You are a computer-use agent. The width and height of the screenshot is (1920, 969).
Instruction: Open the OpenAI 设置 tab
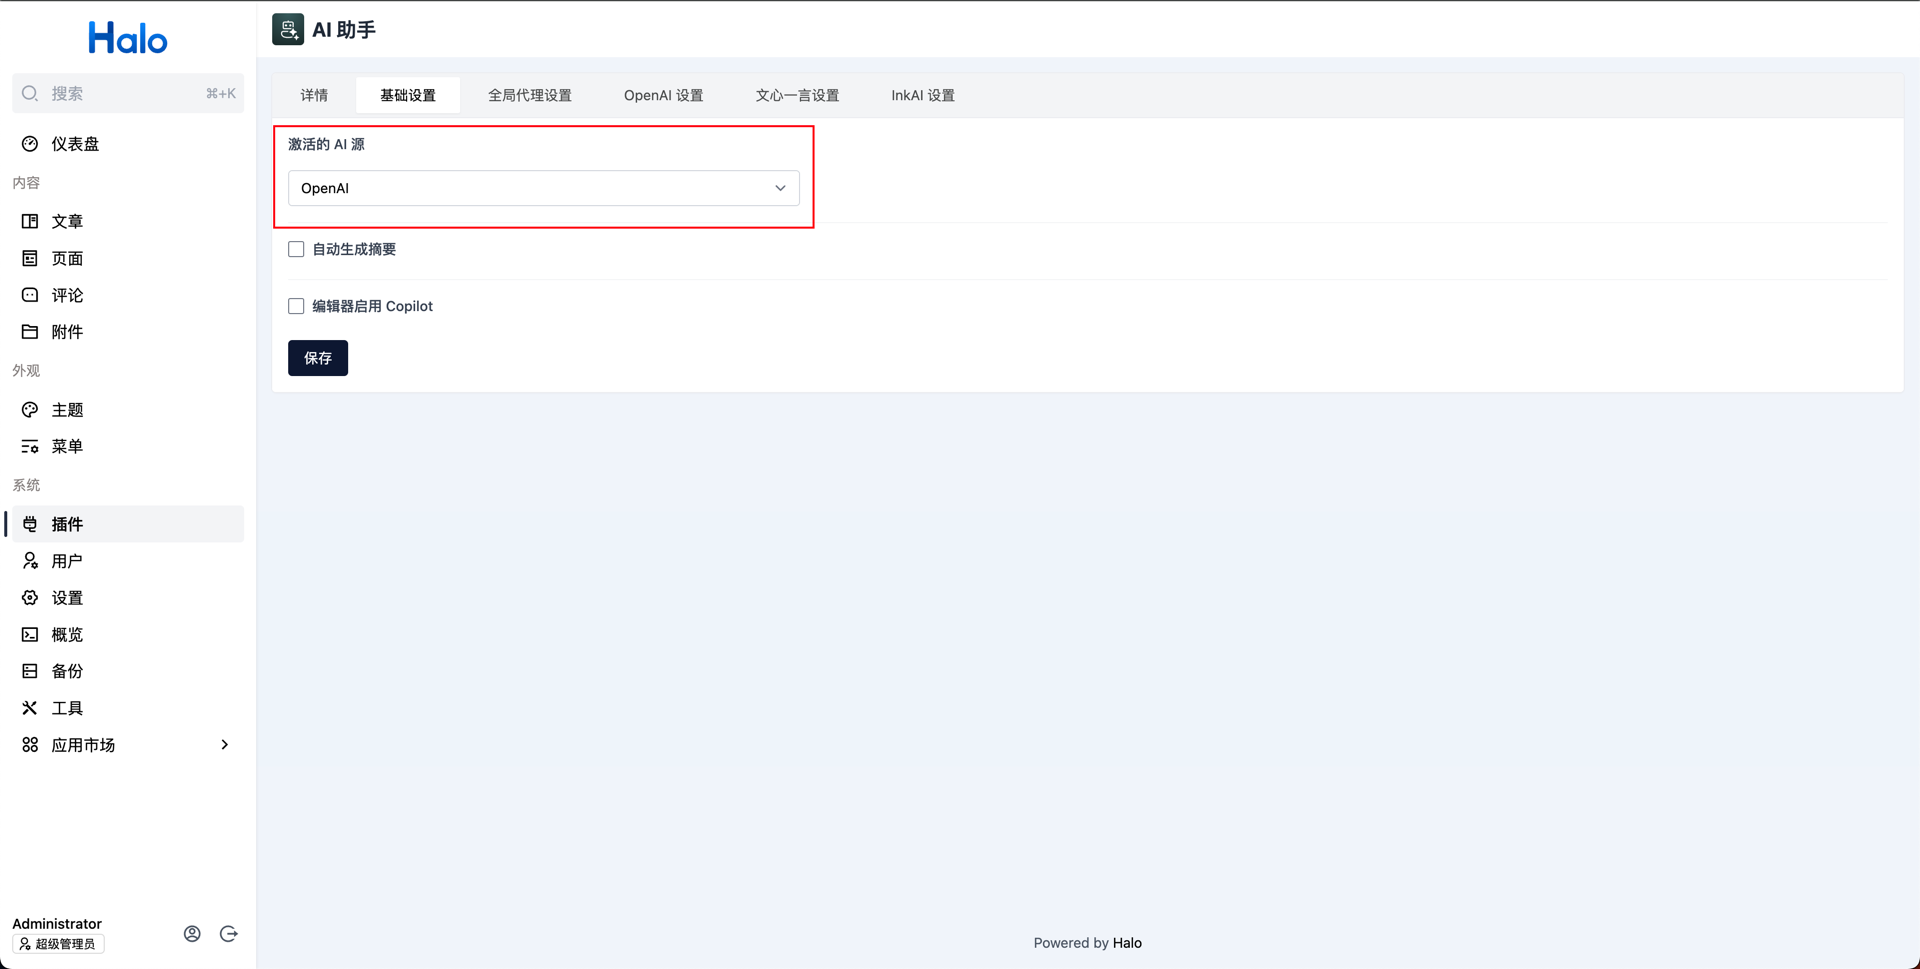[664, 95]
